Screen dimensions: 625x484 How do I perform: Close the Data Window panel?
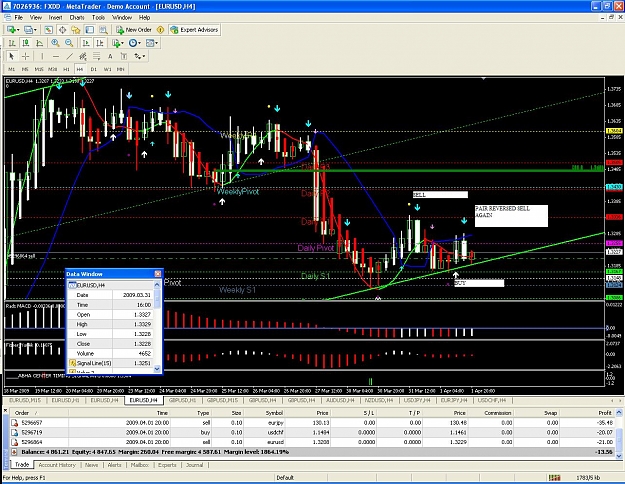(158, 274)
